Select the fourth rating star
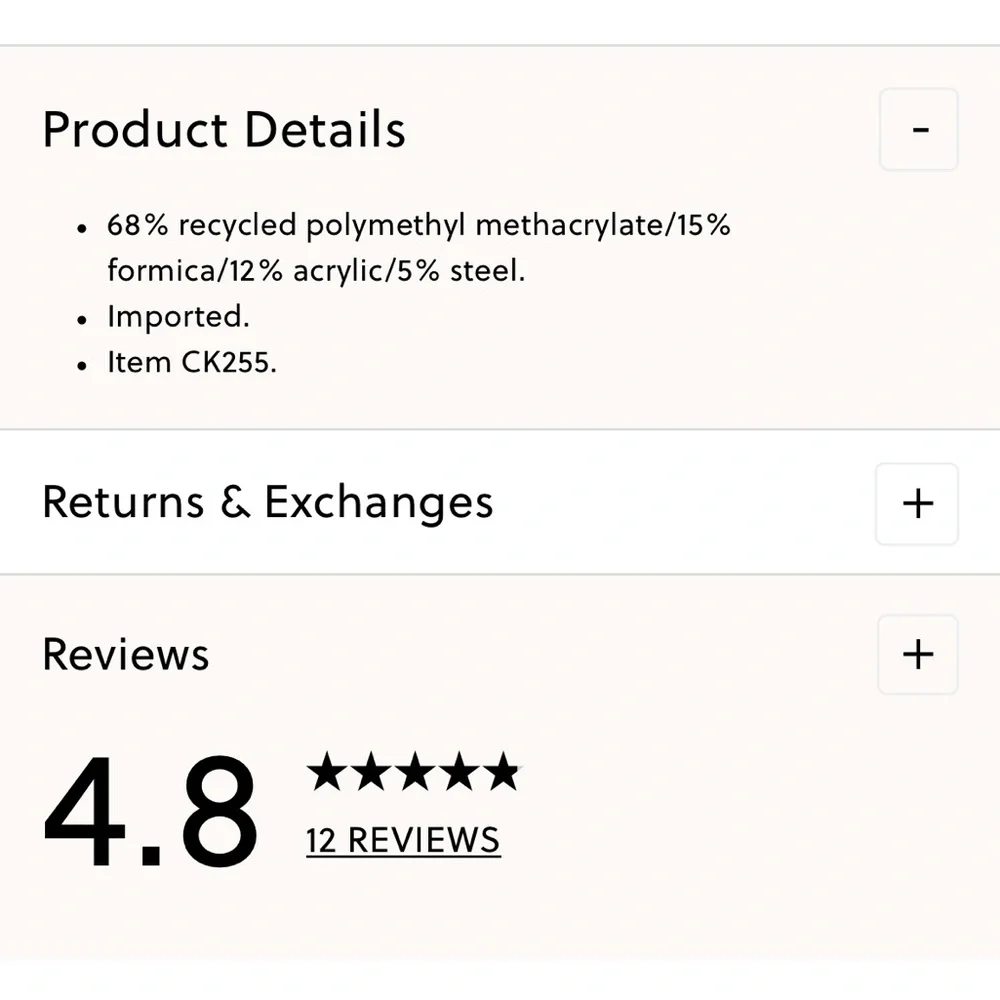 click(459, 771)
